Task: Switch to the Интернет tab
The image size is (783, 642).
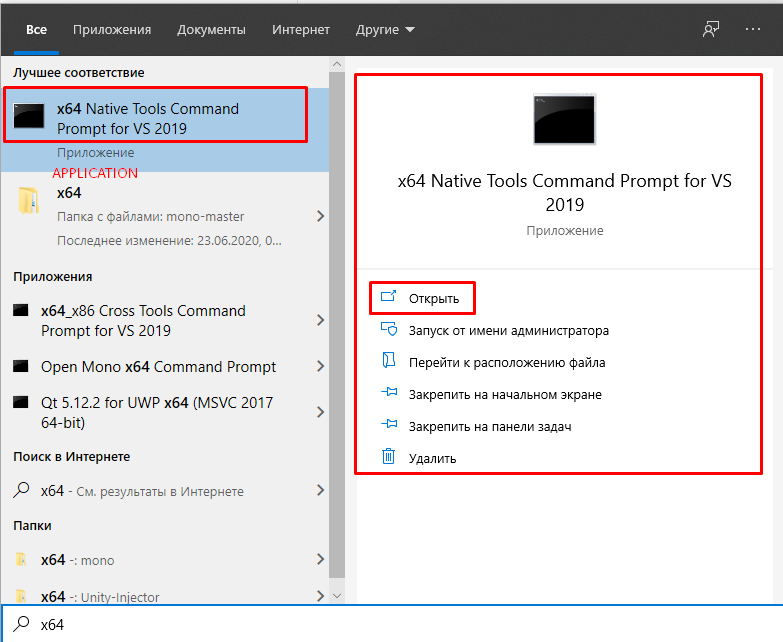Action: coord(301,30)
